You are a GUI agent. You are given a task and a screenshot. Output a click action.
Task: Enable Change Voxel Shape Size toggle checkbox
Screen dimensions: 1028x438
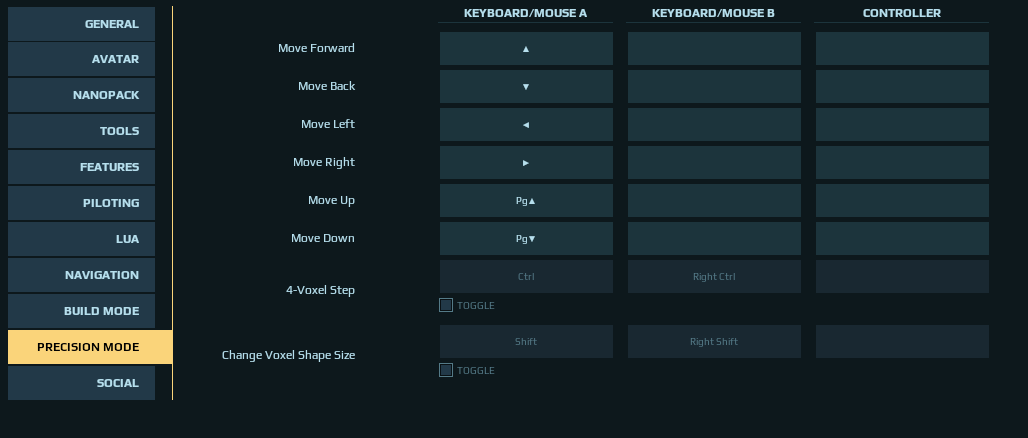click(446, 370)
